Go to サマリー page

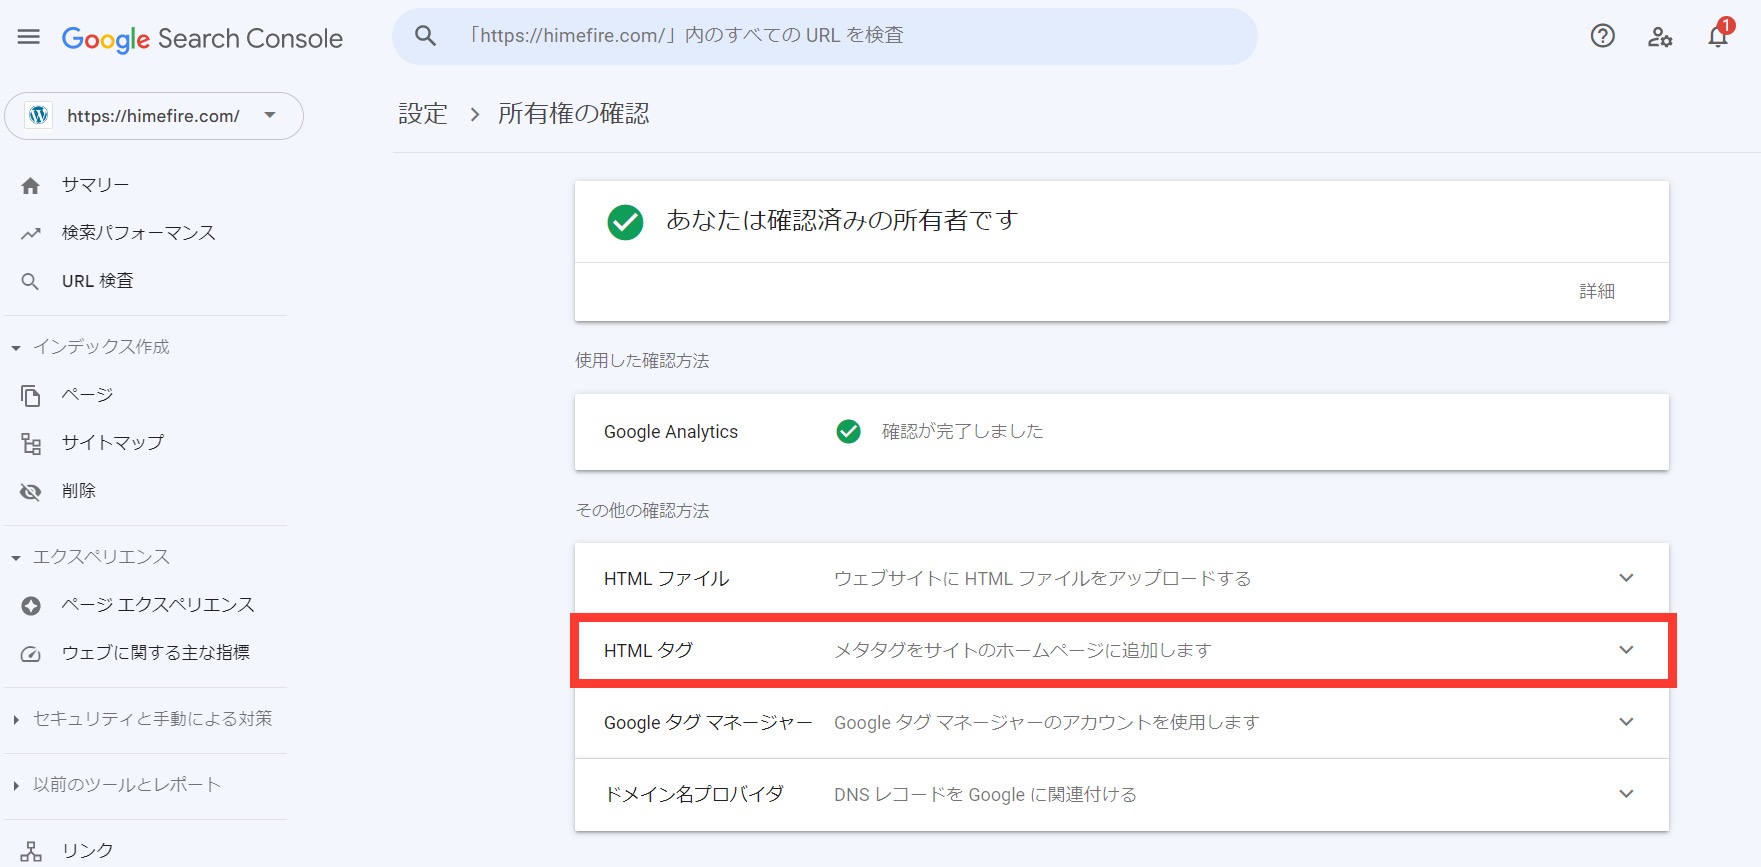tap(95, 185)
